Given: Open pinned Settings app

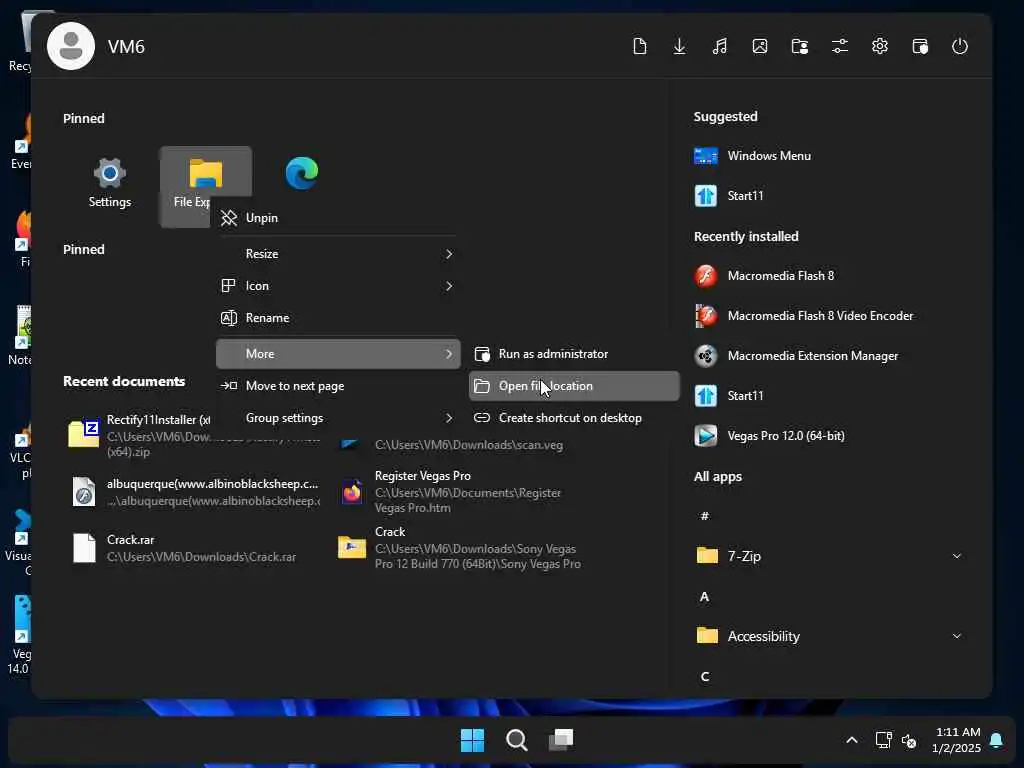Looking at the screenshot, I should point(110,184).
